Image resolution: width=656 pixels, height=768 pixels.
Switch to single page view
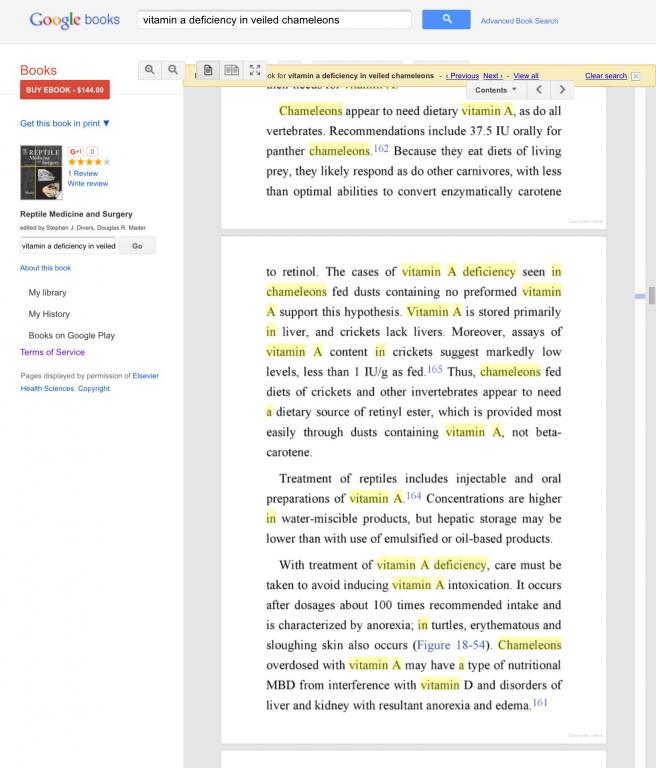[208, 70]
